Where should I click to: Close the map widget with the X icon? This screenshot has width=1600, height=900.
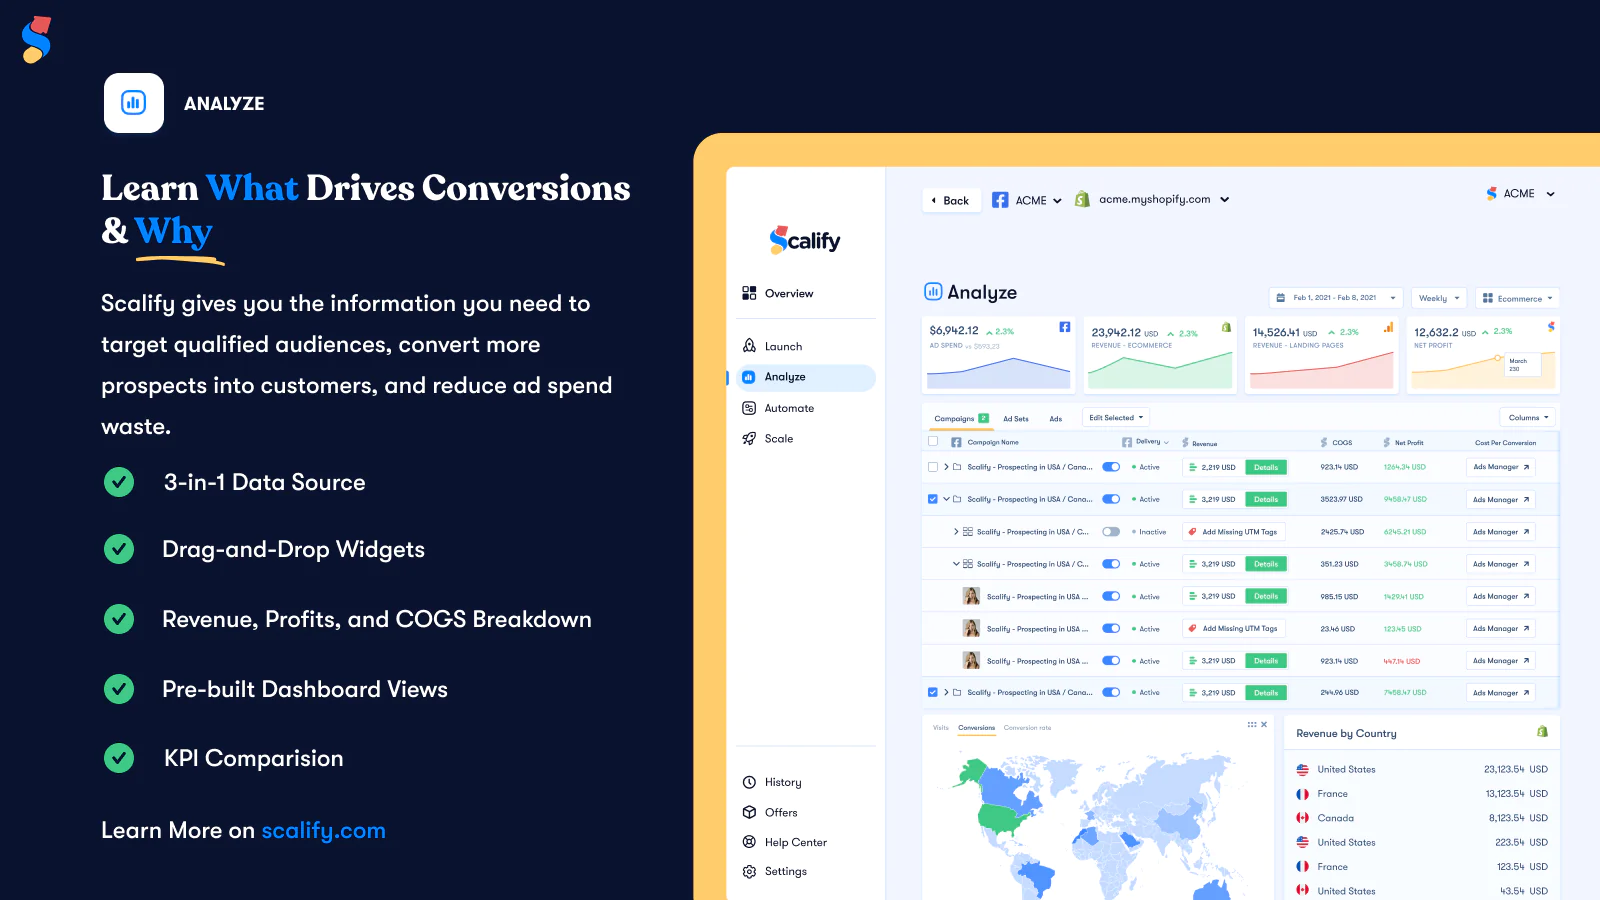[x=1264, y=724]
